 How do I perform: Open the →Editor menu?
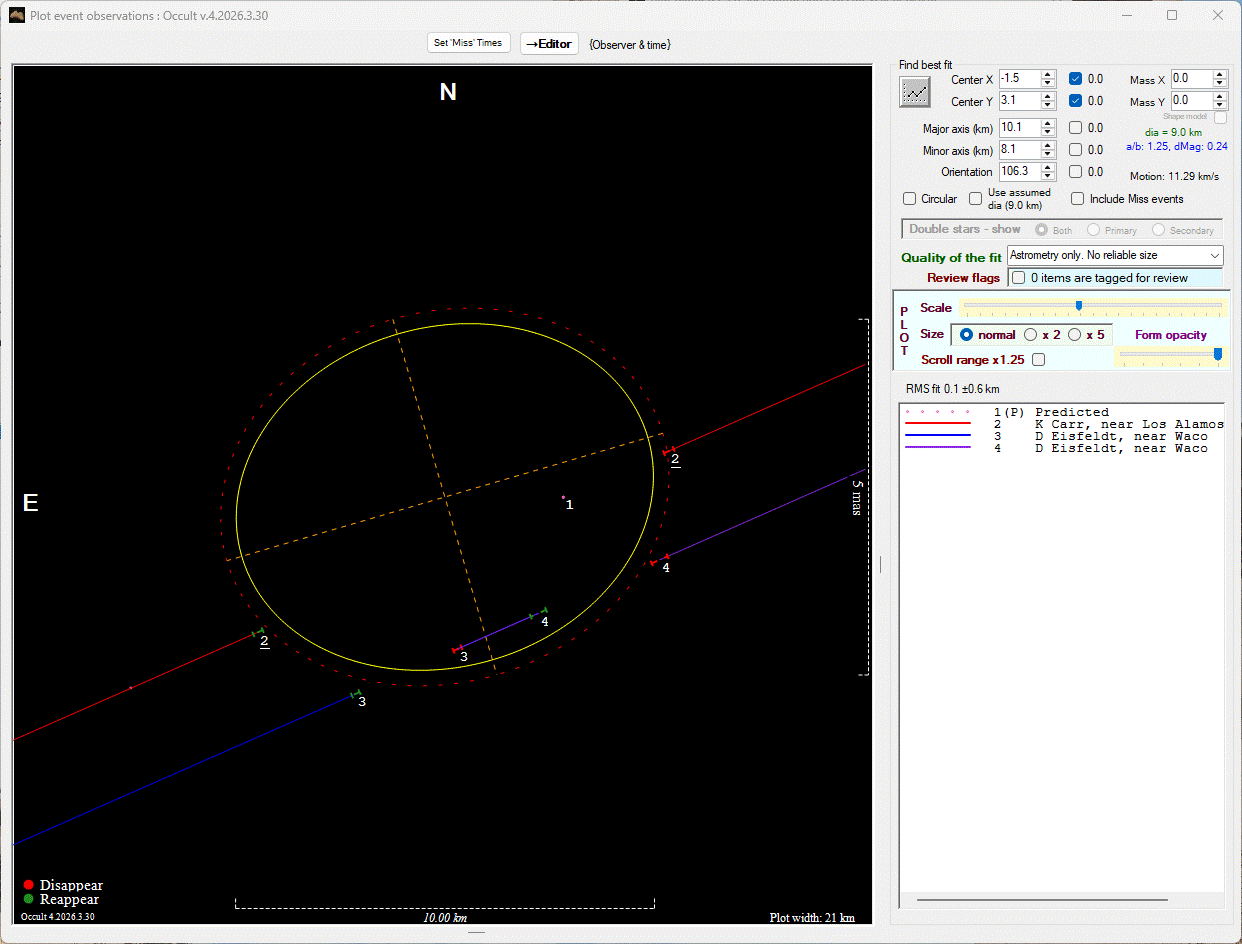[x=549, y=44]
